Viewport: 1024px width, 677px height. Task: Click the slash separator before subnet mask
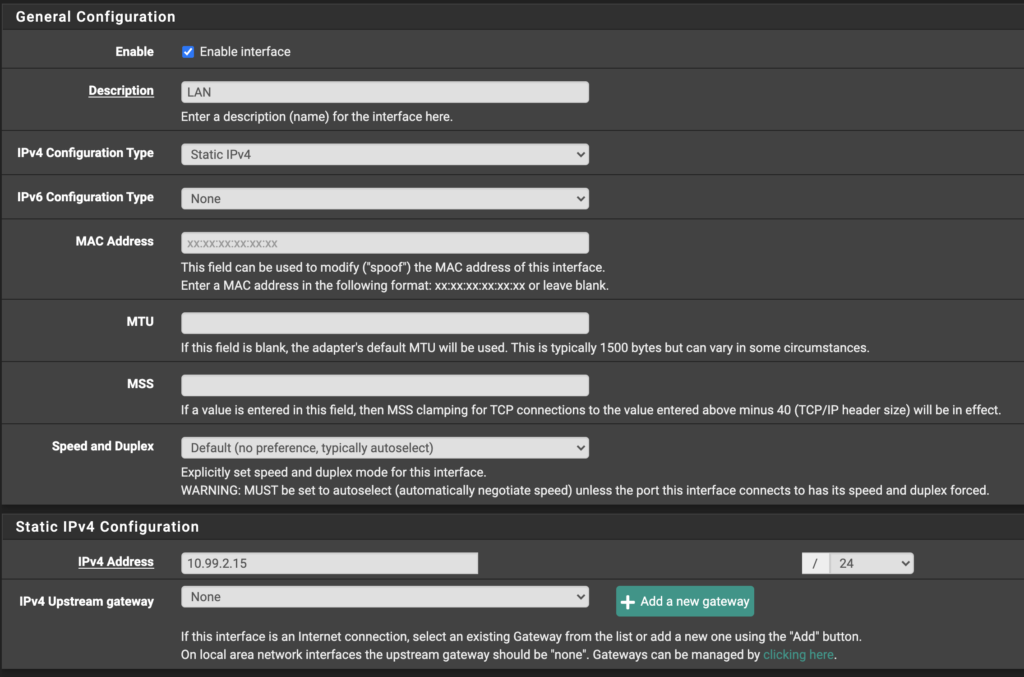[815, 563]
